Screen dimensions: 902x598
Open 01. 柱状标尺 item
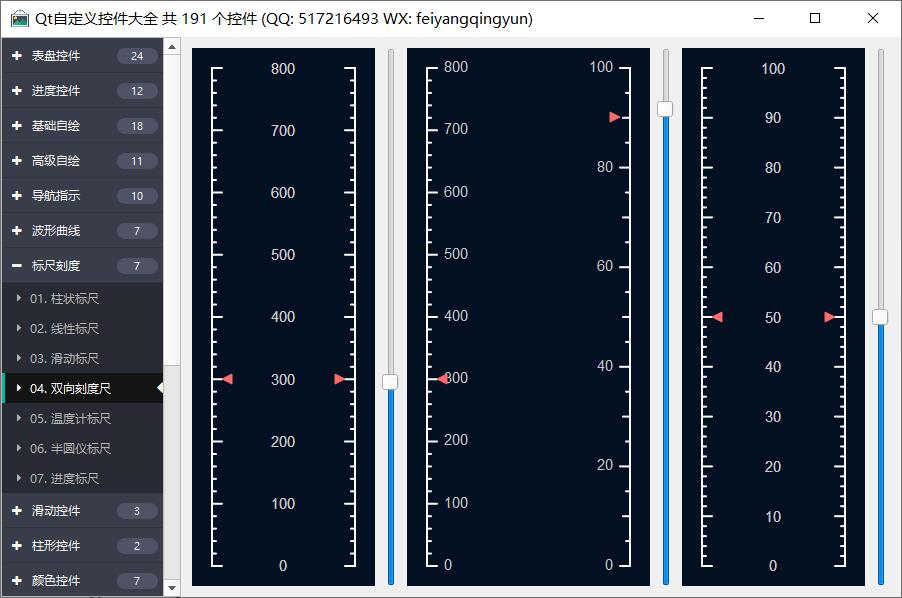[64, 299]
